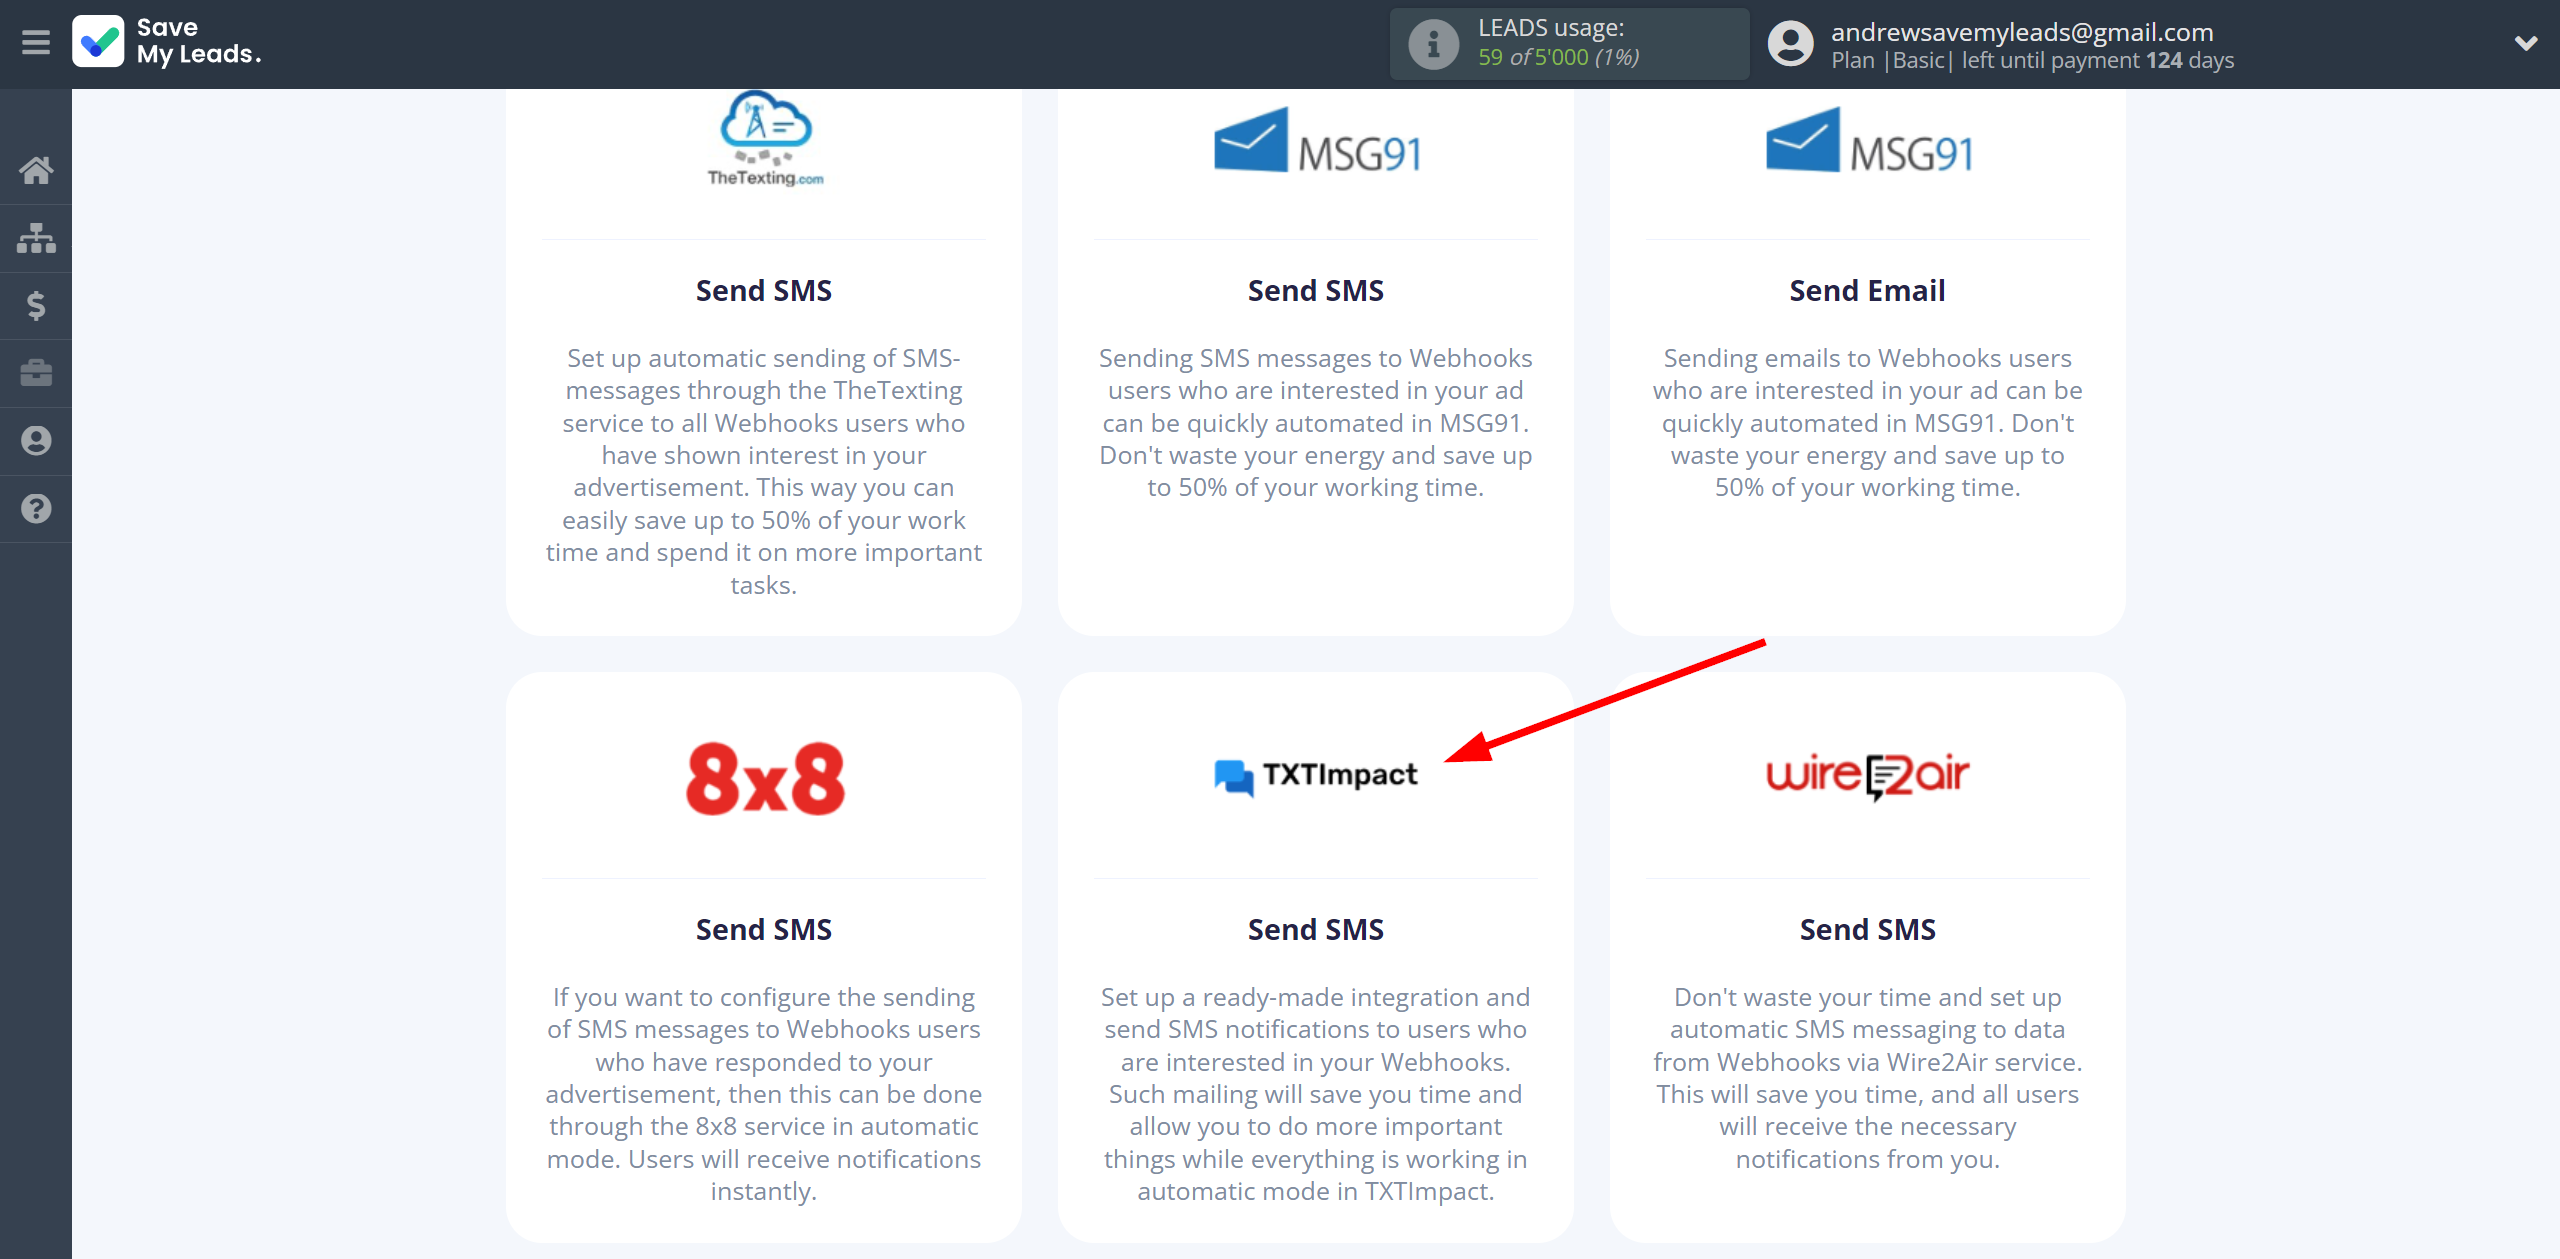This screenshot has width=2560, height=1259.
Task: Click the Save My Leads logo
Action: (167, 42)
